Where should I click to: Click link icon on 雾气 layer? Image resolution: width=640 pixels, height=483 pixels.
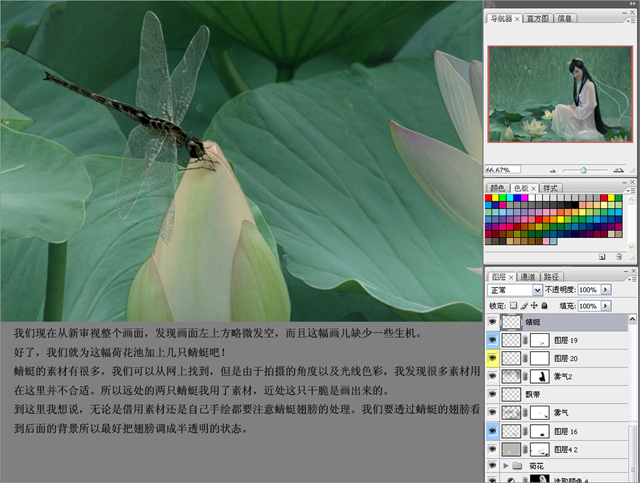click(x=525, y=413)
